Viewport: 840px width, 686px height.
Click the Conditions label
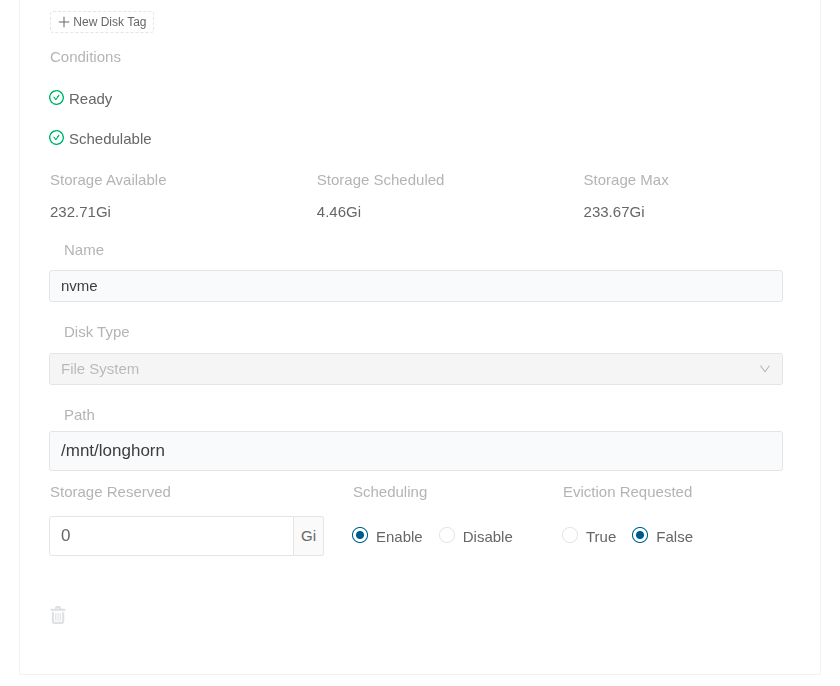86,57
